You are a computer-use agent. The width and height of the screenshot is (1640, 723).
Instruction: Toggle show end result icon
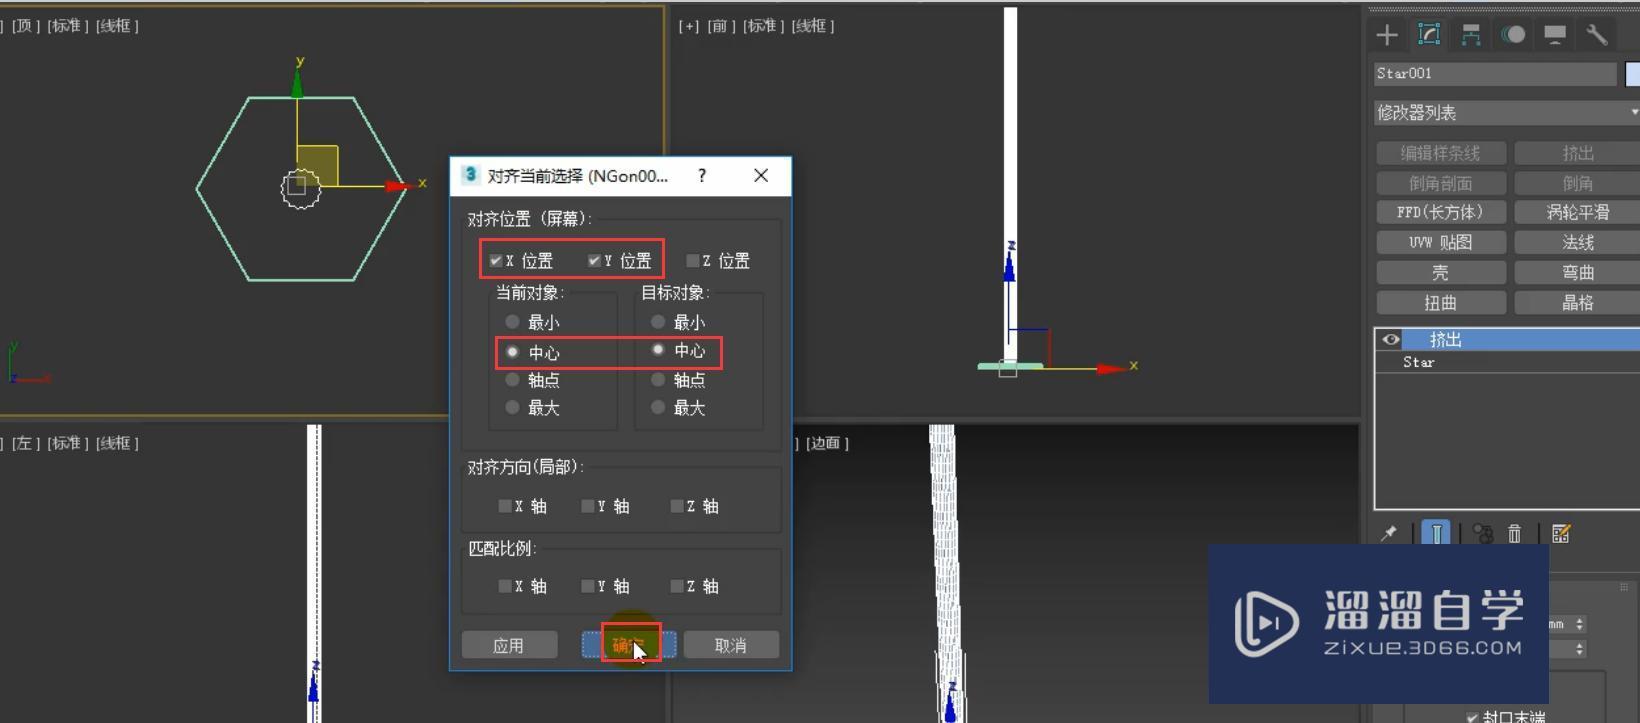(1436, 534)
